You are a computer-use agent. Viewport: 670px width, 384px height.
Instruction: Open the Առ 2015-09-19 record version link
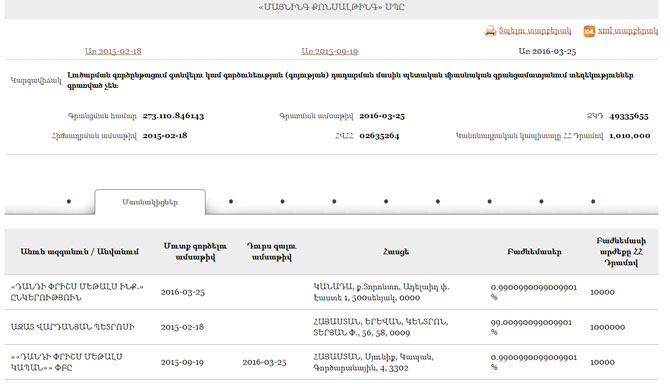pos(329,51)
